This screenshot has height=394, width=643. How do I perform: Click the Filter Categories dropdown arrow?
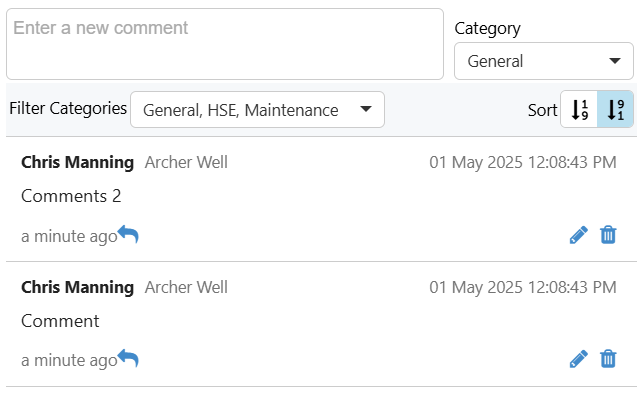point(365,109)
